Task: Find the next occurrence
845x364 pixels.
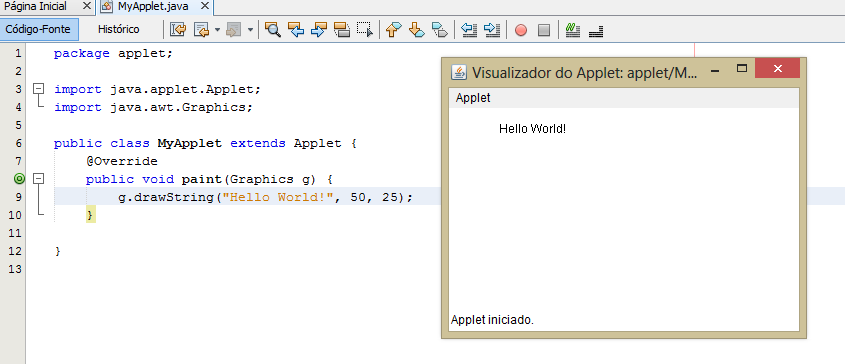Action: (x=319, y=30)
